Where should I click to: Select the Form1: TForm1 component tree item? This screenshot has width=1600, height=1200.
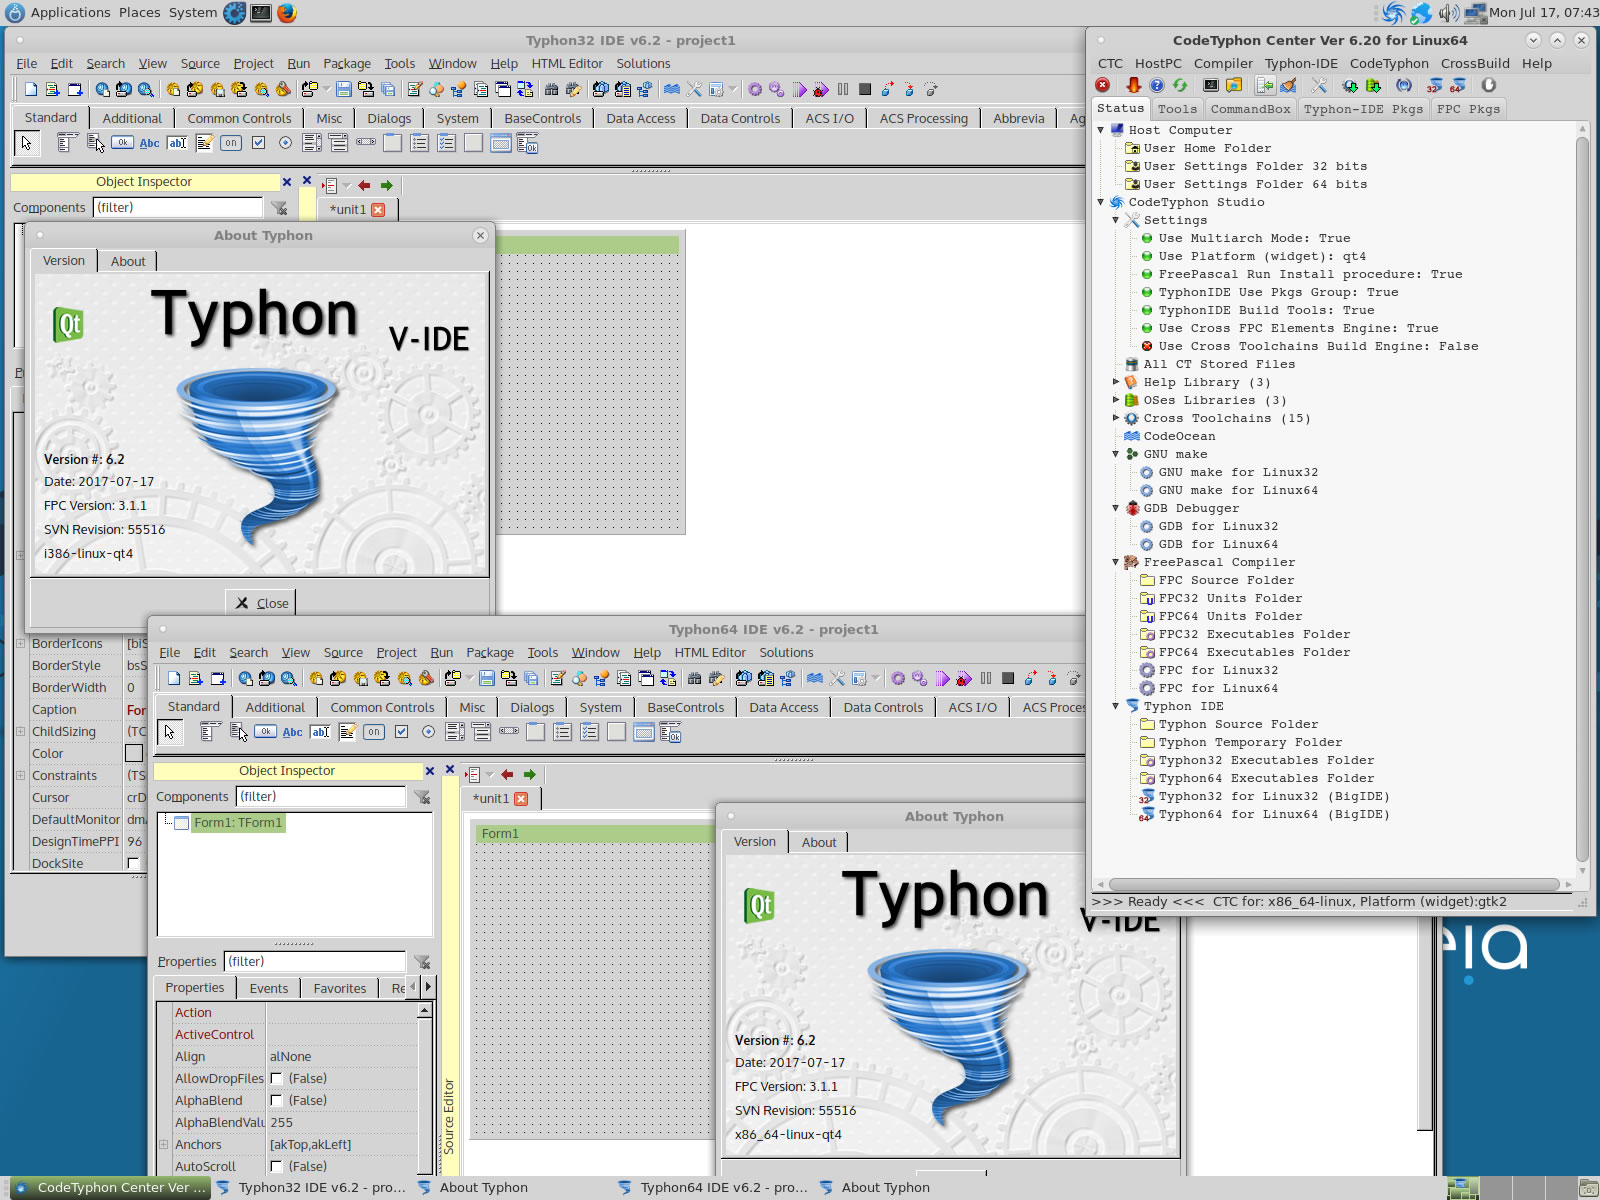(238, 822)
